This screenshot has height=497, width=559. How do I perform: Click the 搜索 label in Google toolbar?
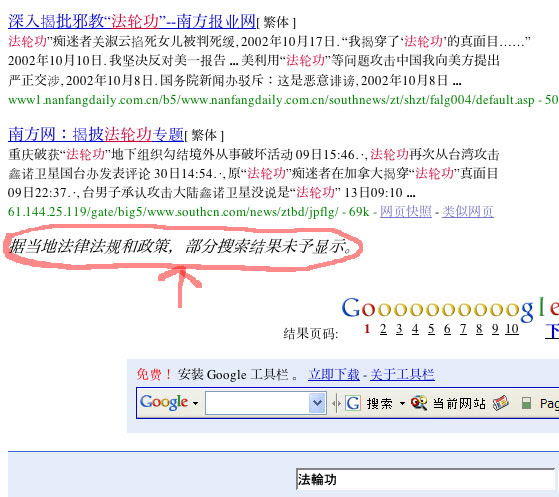379,404
